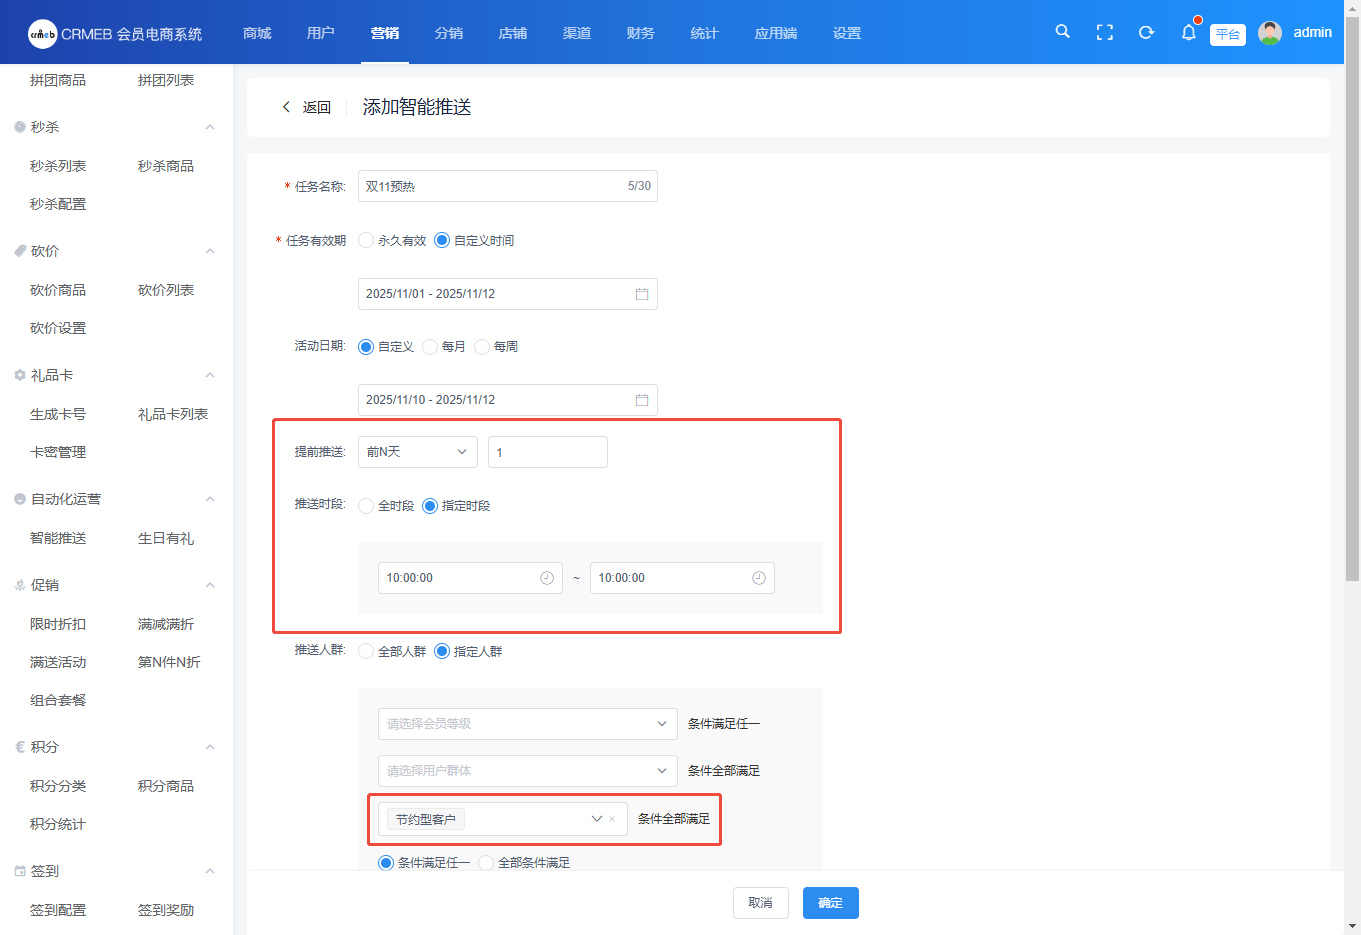Click the 确定 button

pyautogui.click(x=830, y=903)
